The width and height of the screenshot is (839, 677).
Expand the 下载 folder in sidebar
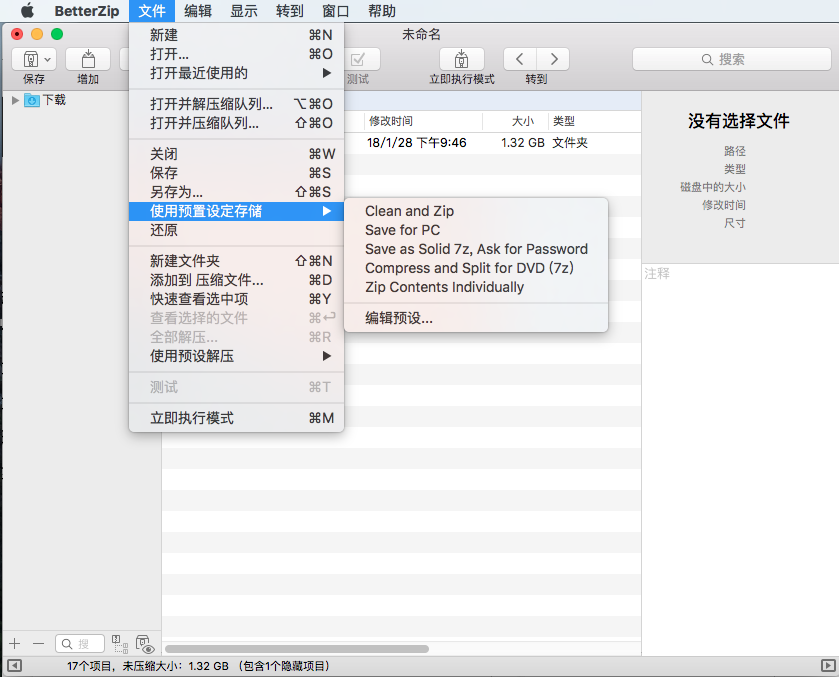(15, 100)
